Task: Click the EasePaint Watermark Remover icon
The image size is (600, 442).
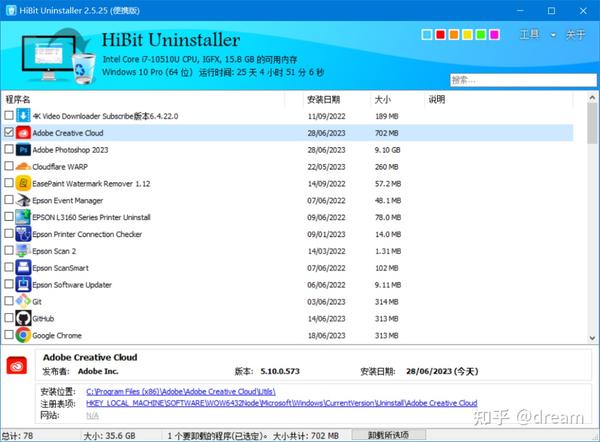Action: [x=23, y=183]
